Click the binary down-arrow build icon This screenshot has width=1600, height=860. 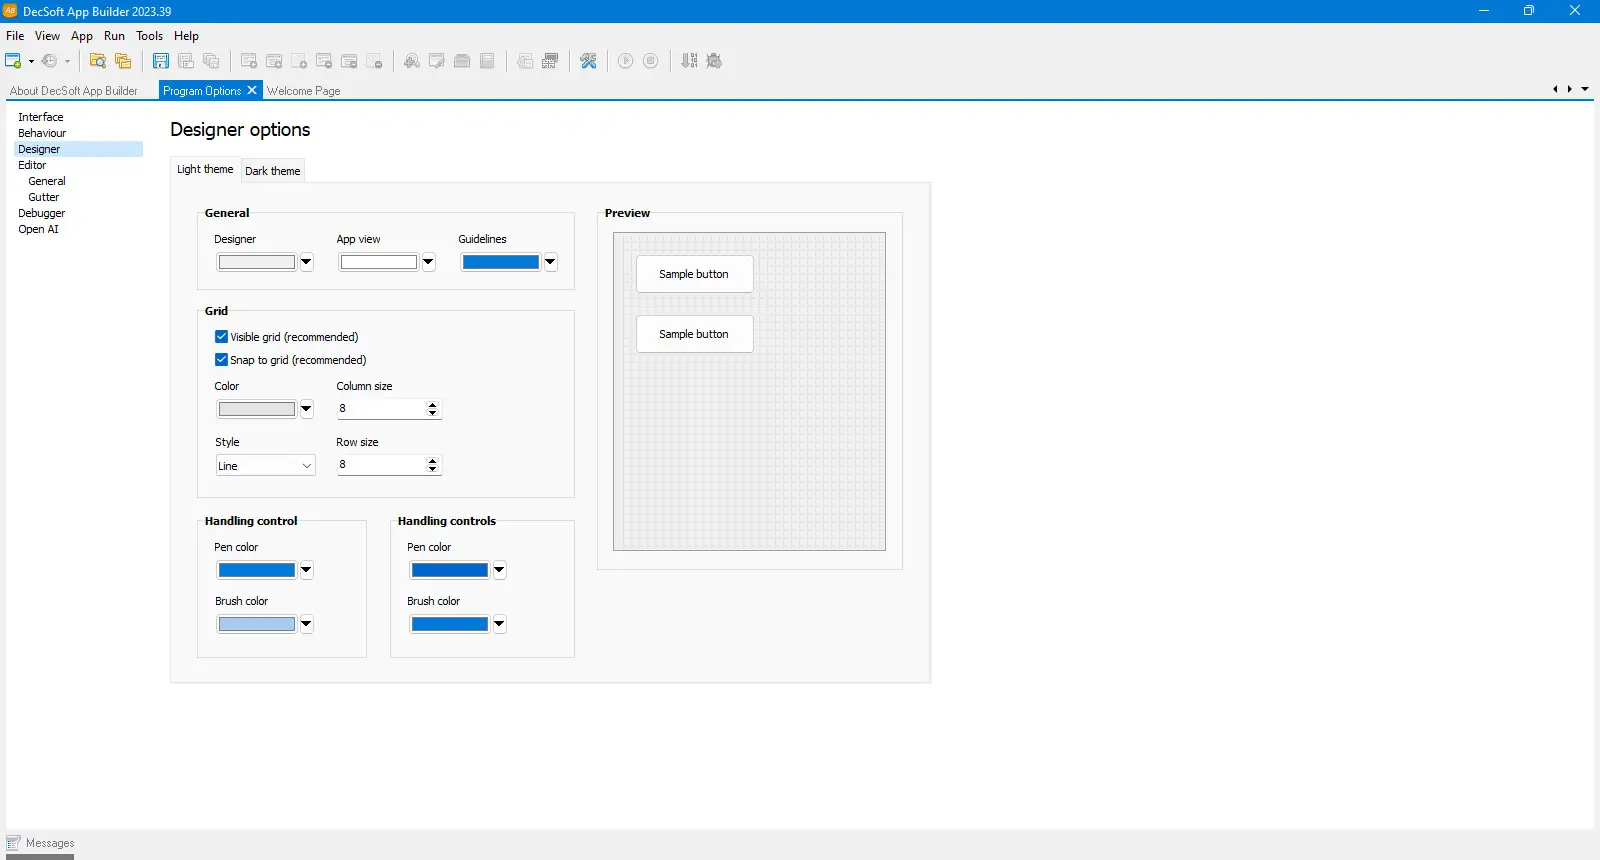click(689, 61)
